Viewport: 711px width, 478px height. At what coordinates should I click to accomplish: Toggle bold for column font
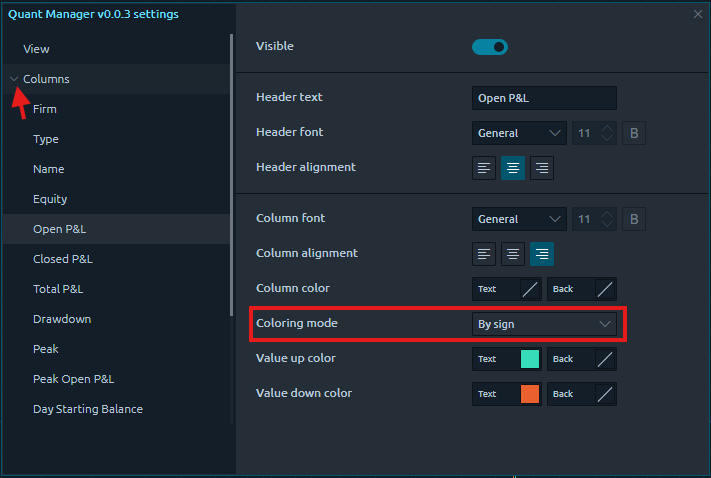click(x=633, y=219)
